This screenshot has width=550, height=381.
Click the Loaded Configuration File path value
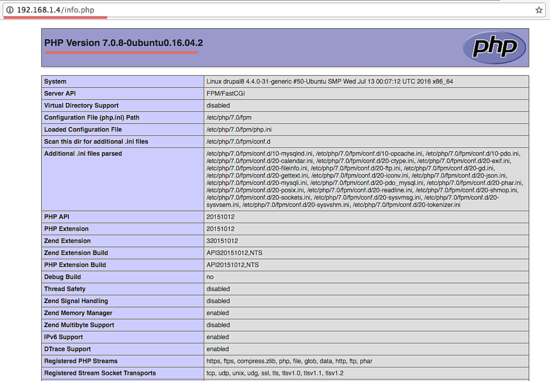(239, 129)
